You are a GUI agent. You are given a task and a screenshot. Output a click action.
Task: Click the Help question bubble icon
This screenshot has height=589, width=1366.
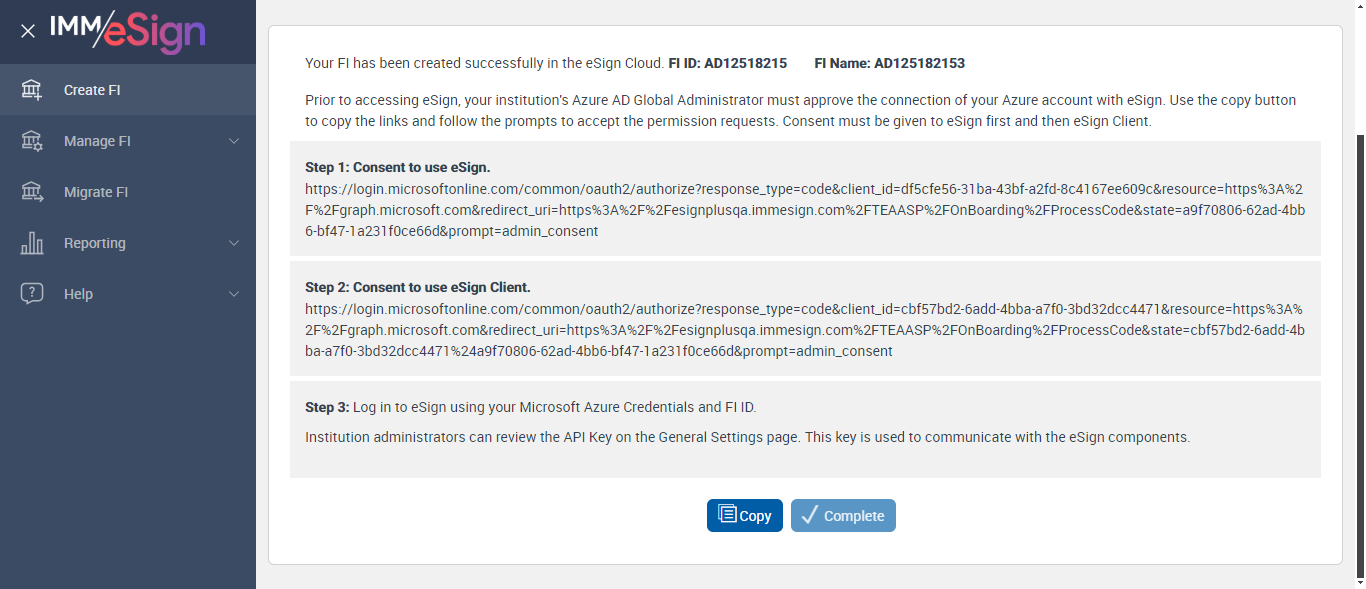32,294
